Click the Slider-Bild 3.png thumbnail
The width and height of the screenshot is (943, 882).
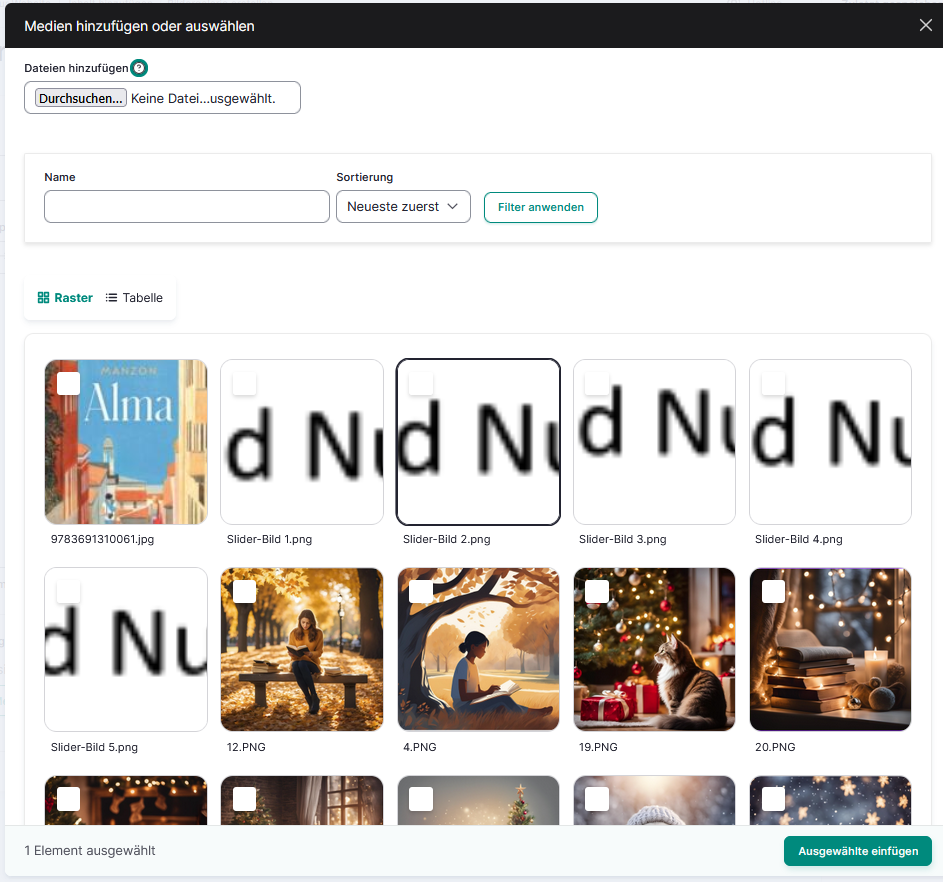pyautogui.click(x=654, y=442)
